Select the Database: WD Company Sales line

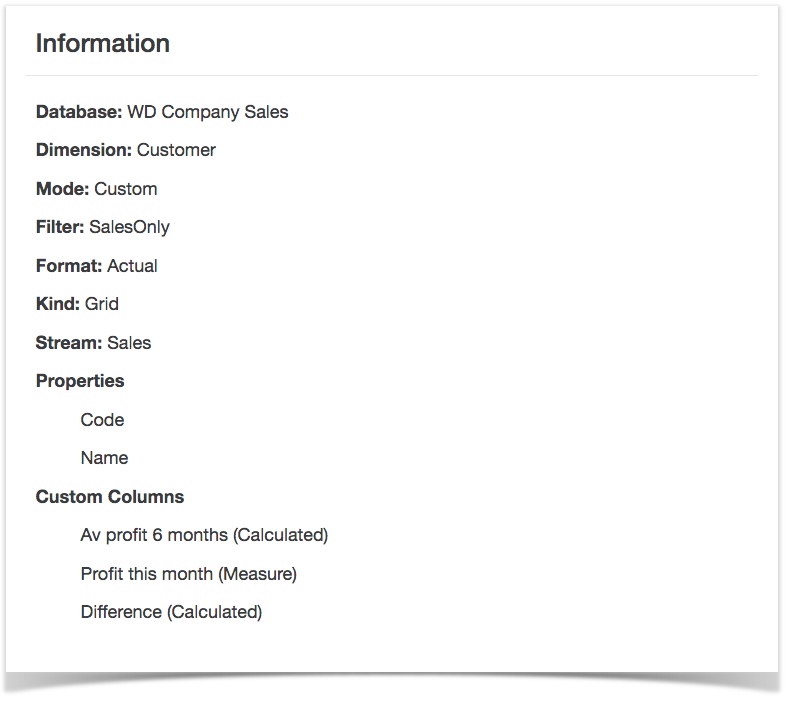(162, 112)
